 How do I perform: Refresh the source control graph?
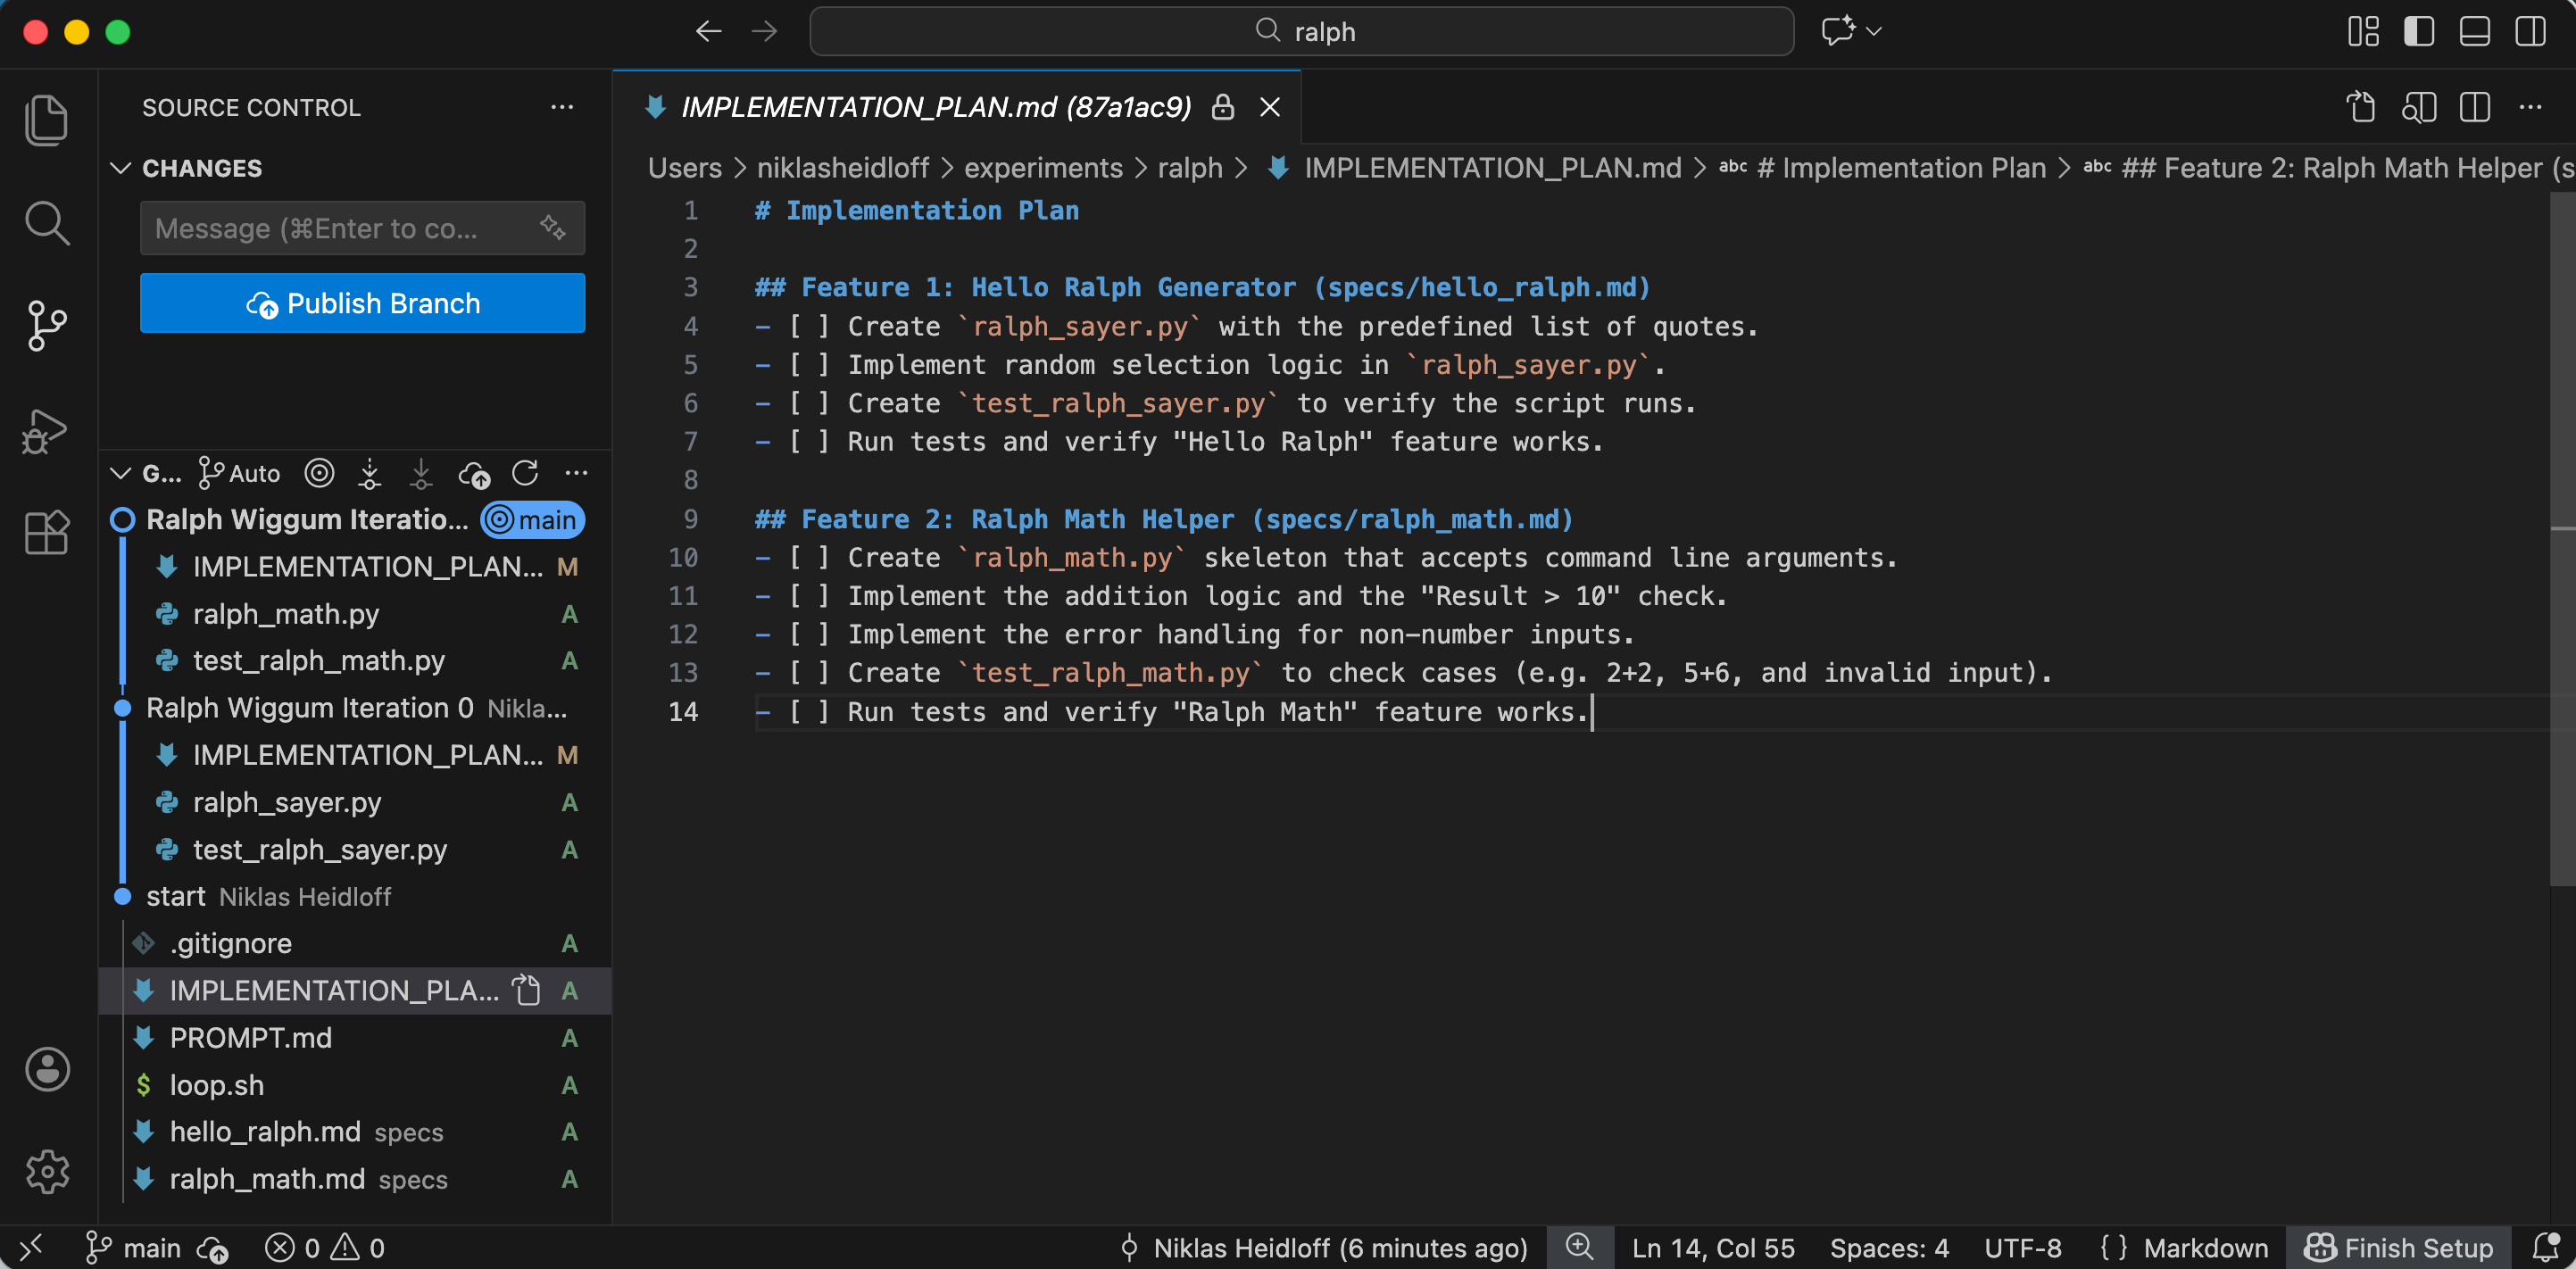(525, 473)
